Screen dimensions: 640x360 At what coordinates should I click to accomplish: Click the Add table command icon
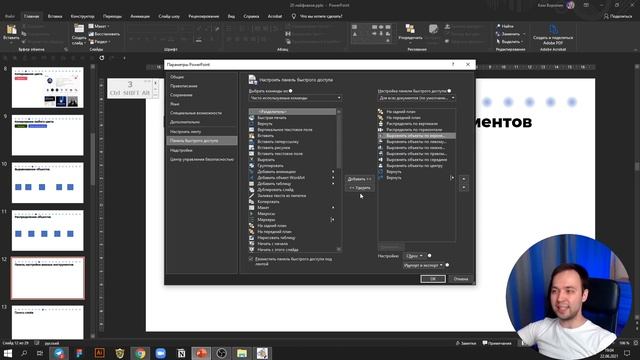coord(252,184)
